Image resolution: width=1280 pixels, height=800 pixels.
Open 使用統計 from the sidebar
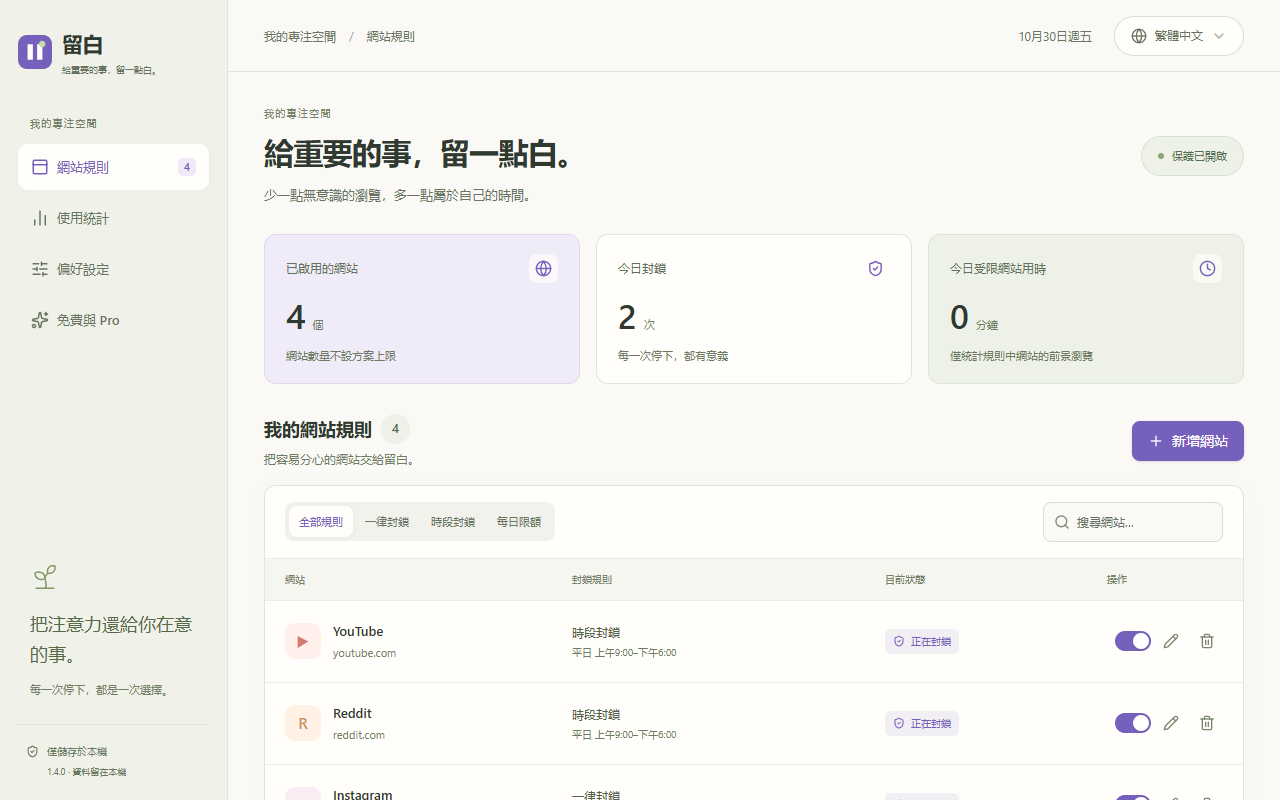113,218
